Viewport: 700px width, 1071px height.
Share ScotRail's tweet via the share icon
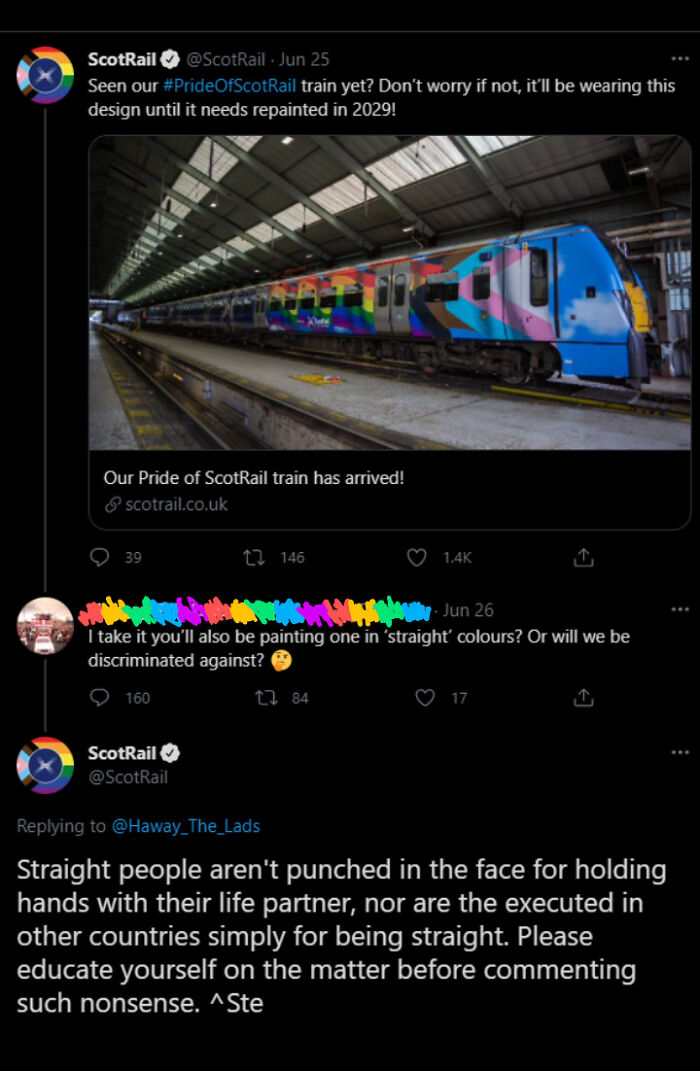[584, 558]
